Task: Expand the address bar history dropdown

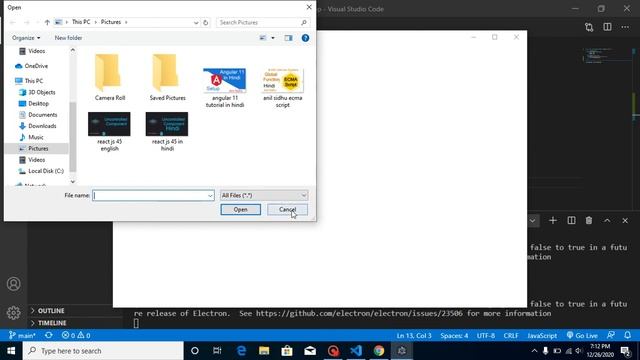Action: pos(196,22)
